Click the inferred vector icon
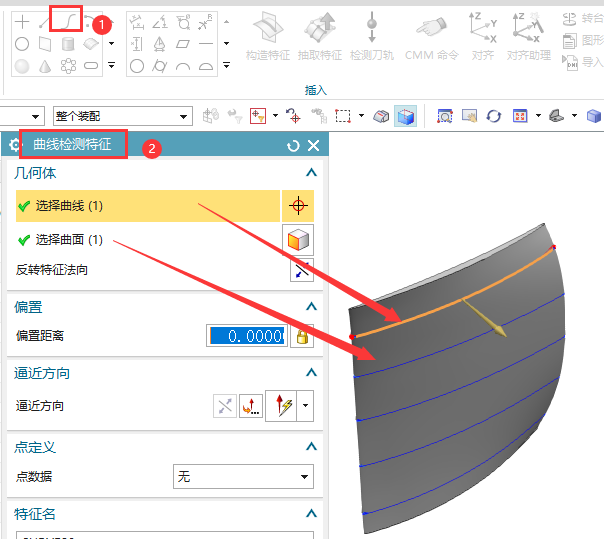Image resolution: width=604 pixels, height=539 pixels. click(x=282, y=405)
